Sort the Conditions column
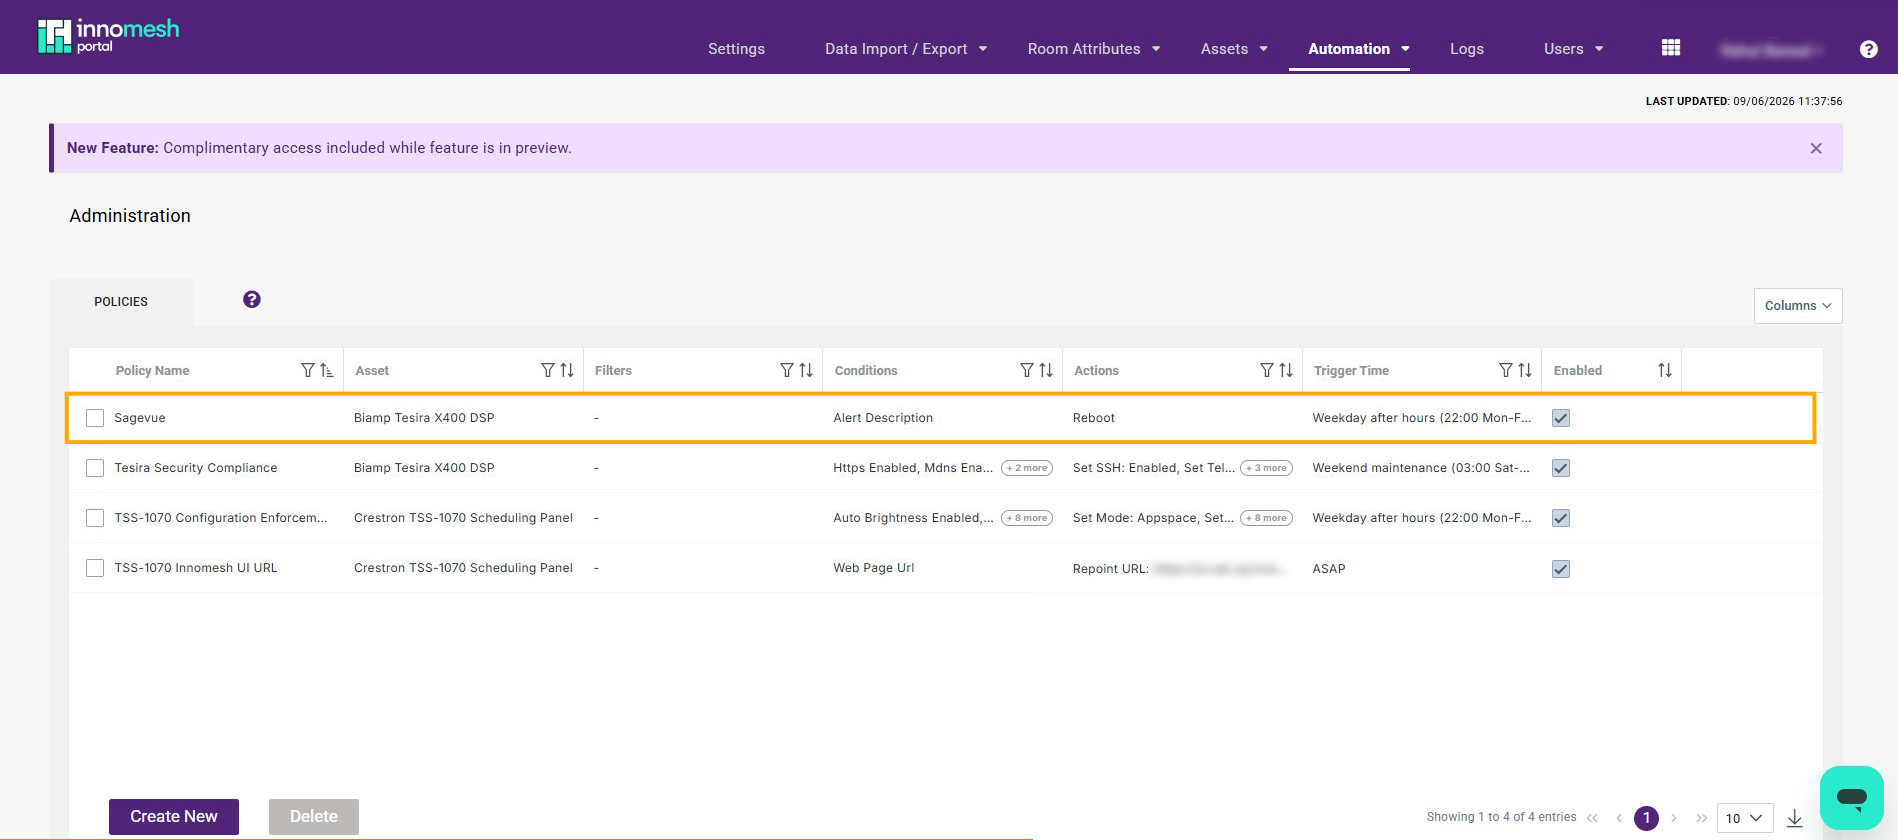Image resolution: width=1898 pixels, height=840 pixels. click(1046, 370)
